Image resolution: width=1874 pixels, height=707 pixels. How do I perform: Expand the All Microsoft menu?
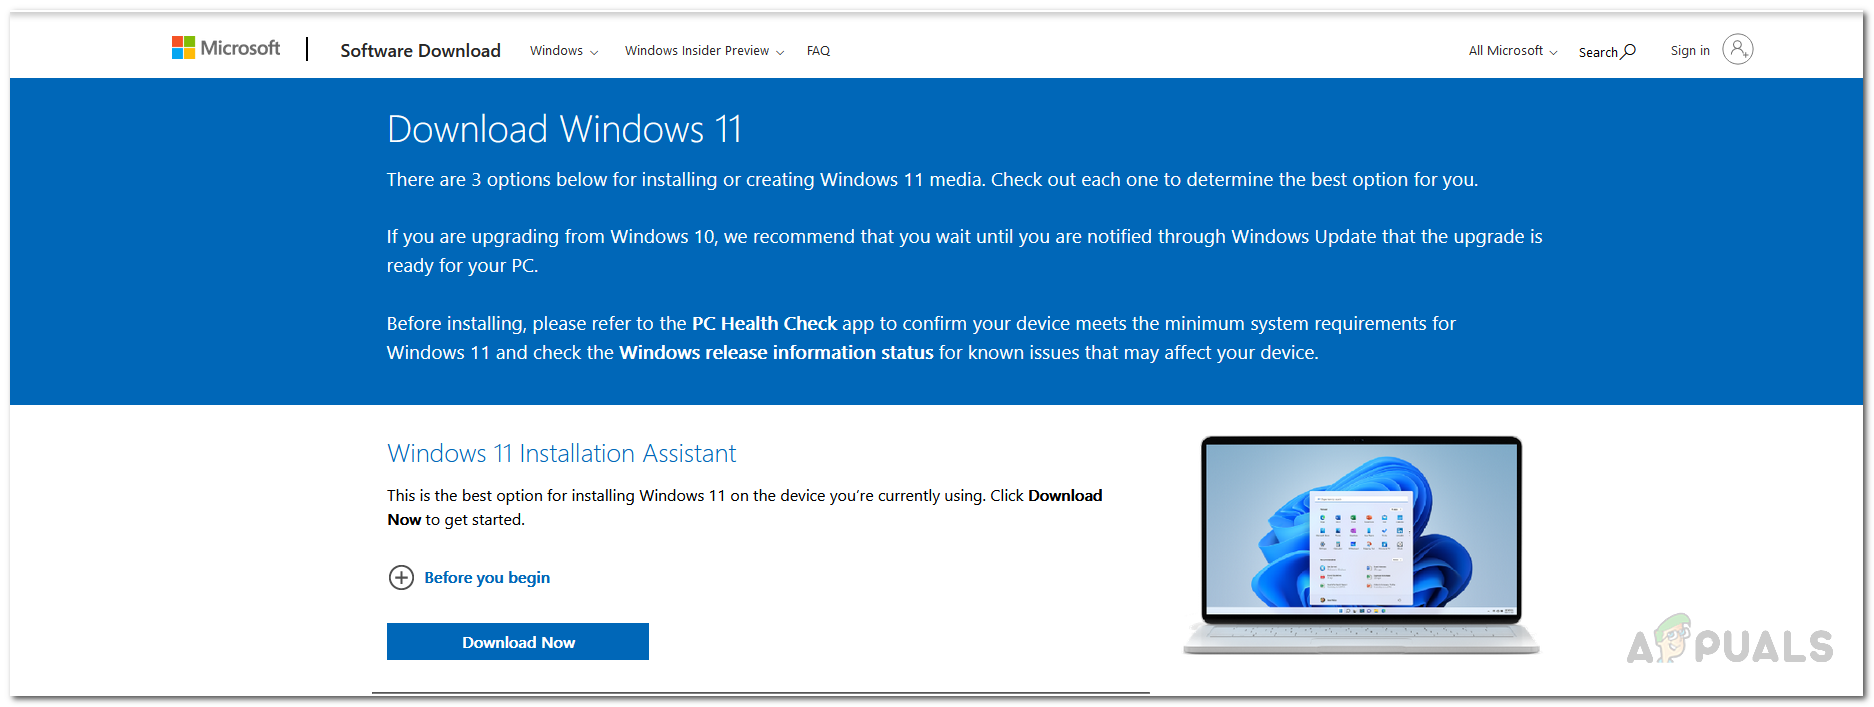coord(1513,51)
